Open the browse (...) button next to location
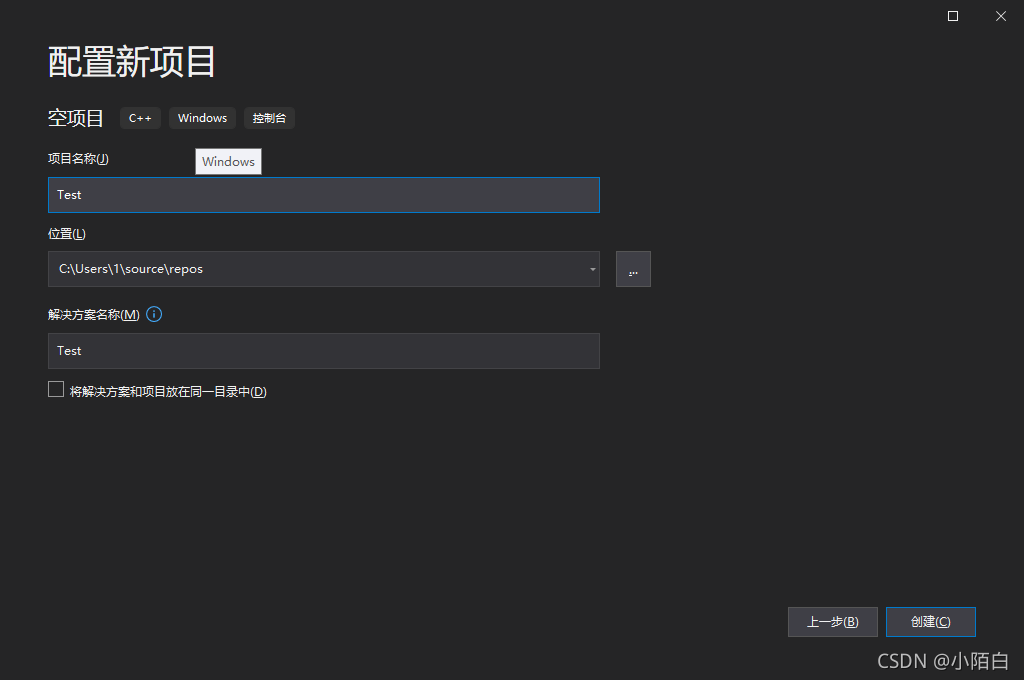 click(x=633, y=268)
